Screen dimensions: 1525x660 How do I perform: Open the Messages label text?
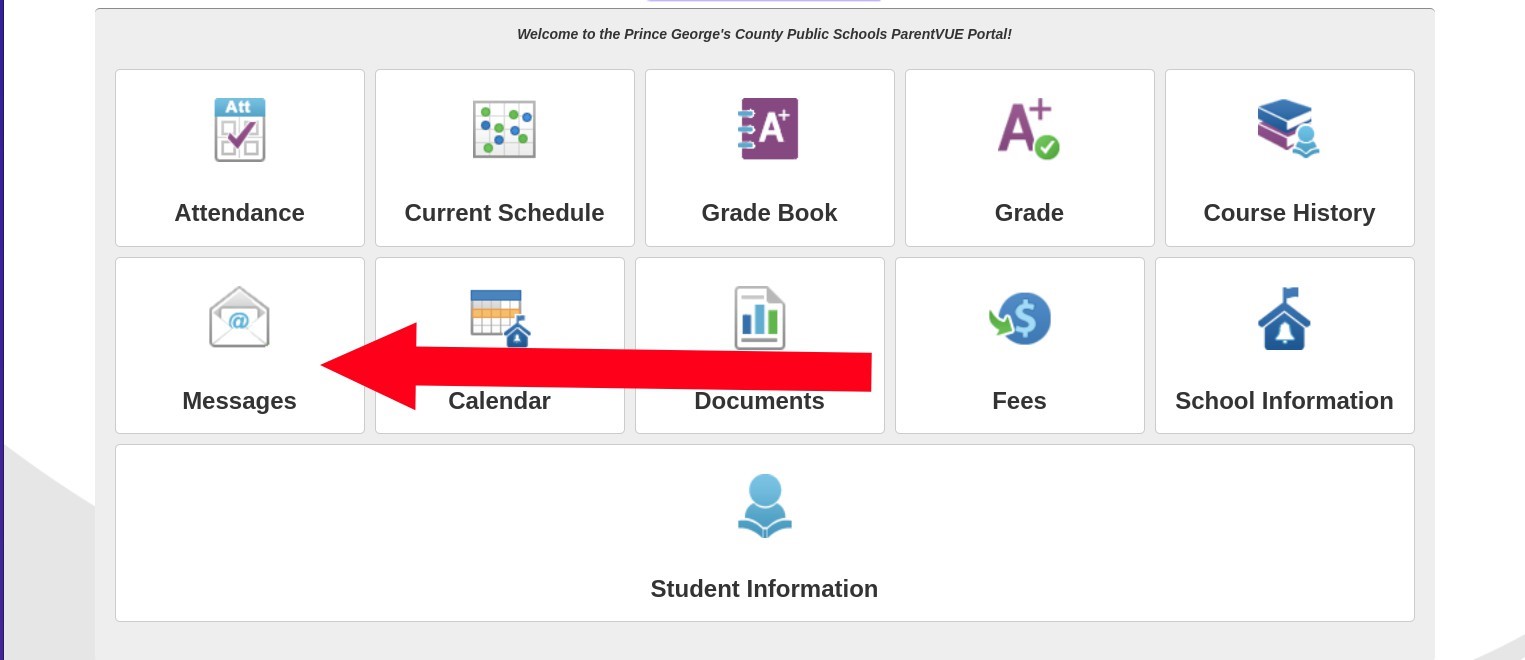tap(240, 401)
